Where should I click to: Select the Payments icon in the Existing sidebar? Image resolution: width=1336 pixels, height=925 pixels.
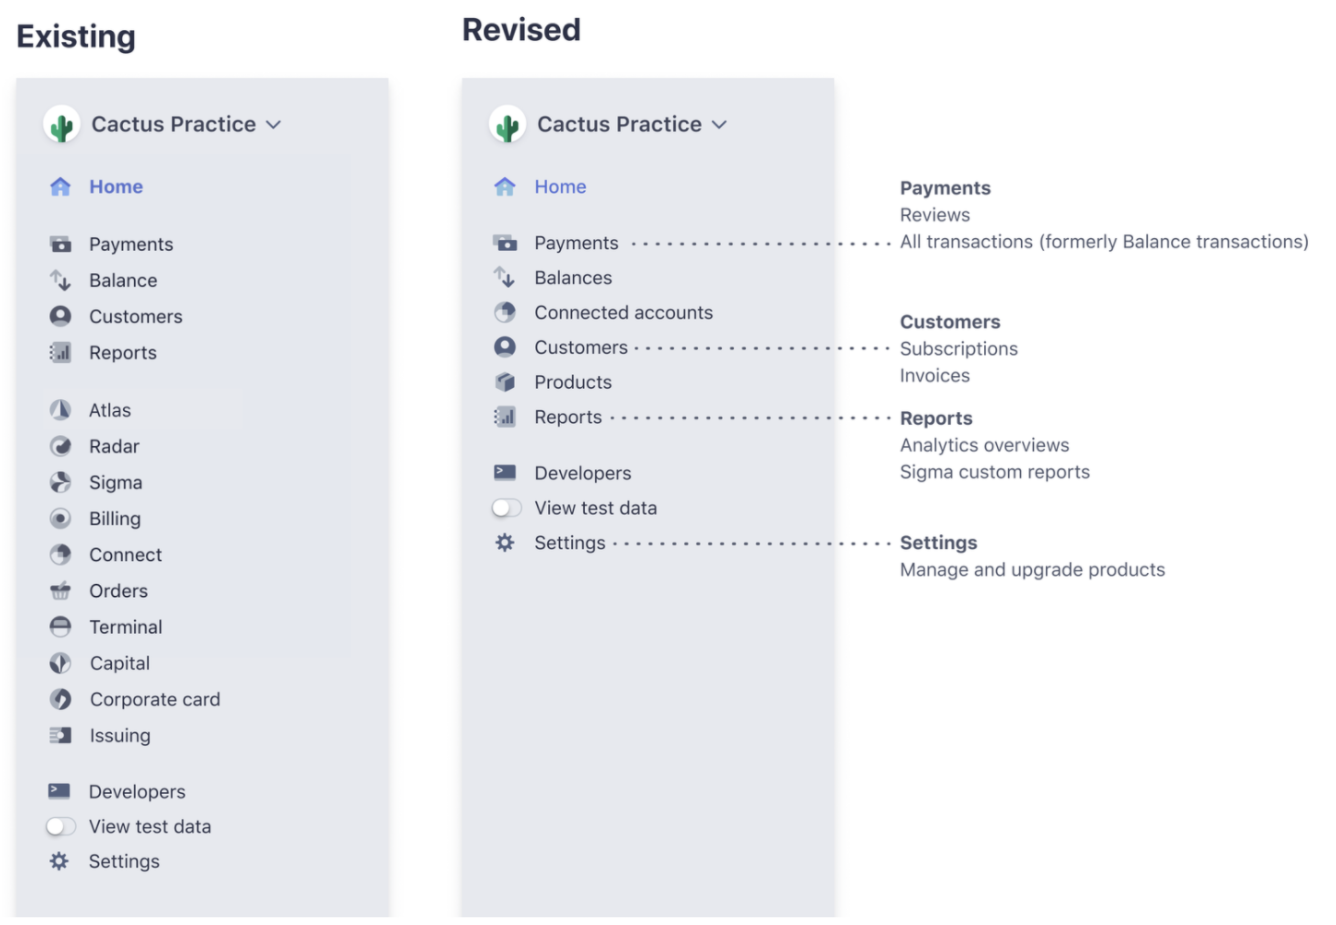pyautogui.click(x=62, y=243)
